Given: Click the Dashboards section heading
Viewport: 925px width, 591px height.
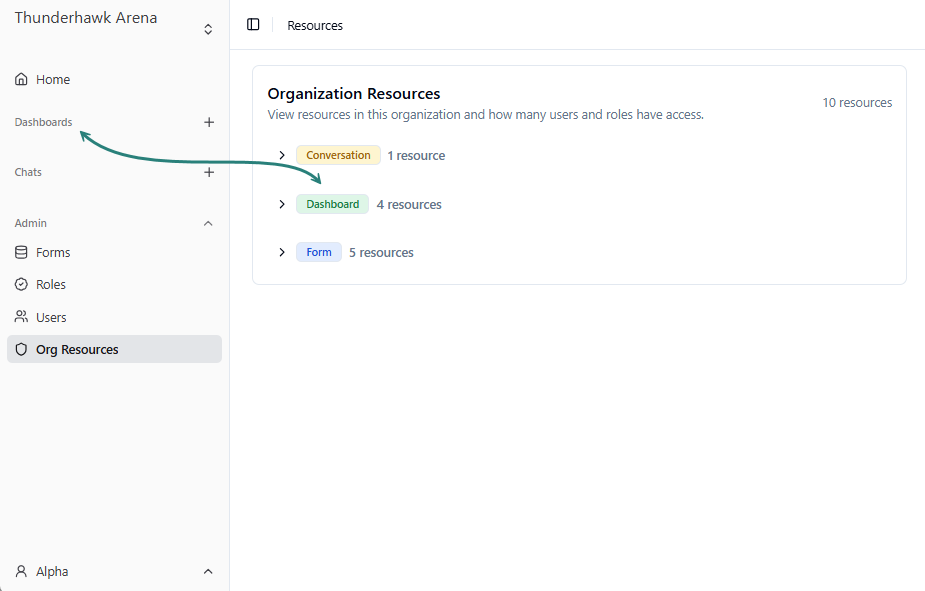Looking at the screenshot, I should pyautogui.click(x=43, y=122).
